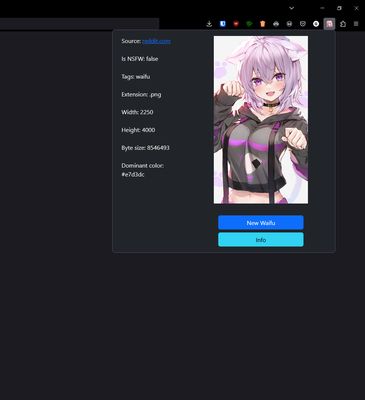
Task: Click the white circular extension icon
Action: [316, 24]
